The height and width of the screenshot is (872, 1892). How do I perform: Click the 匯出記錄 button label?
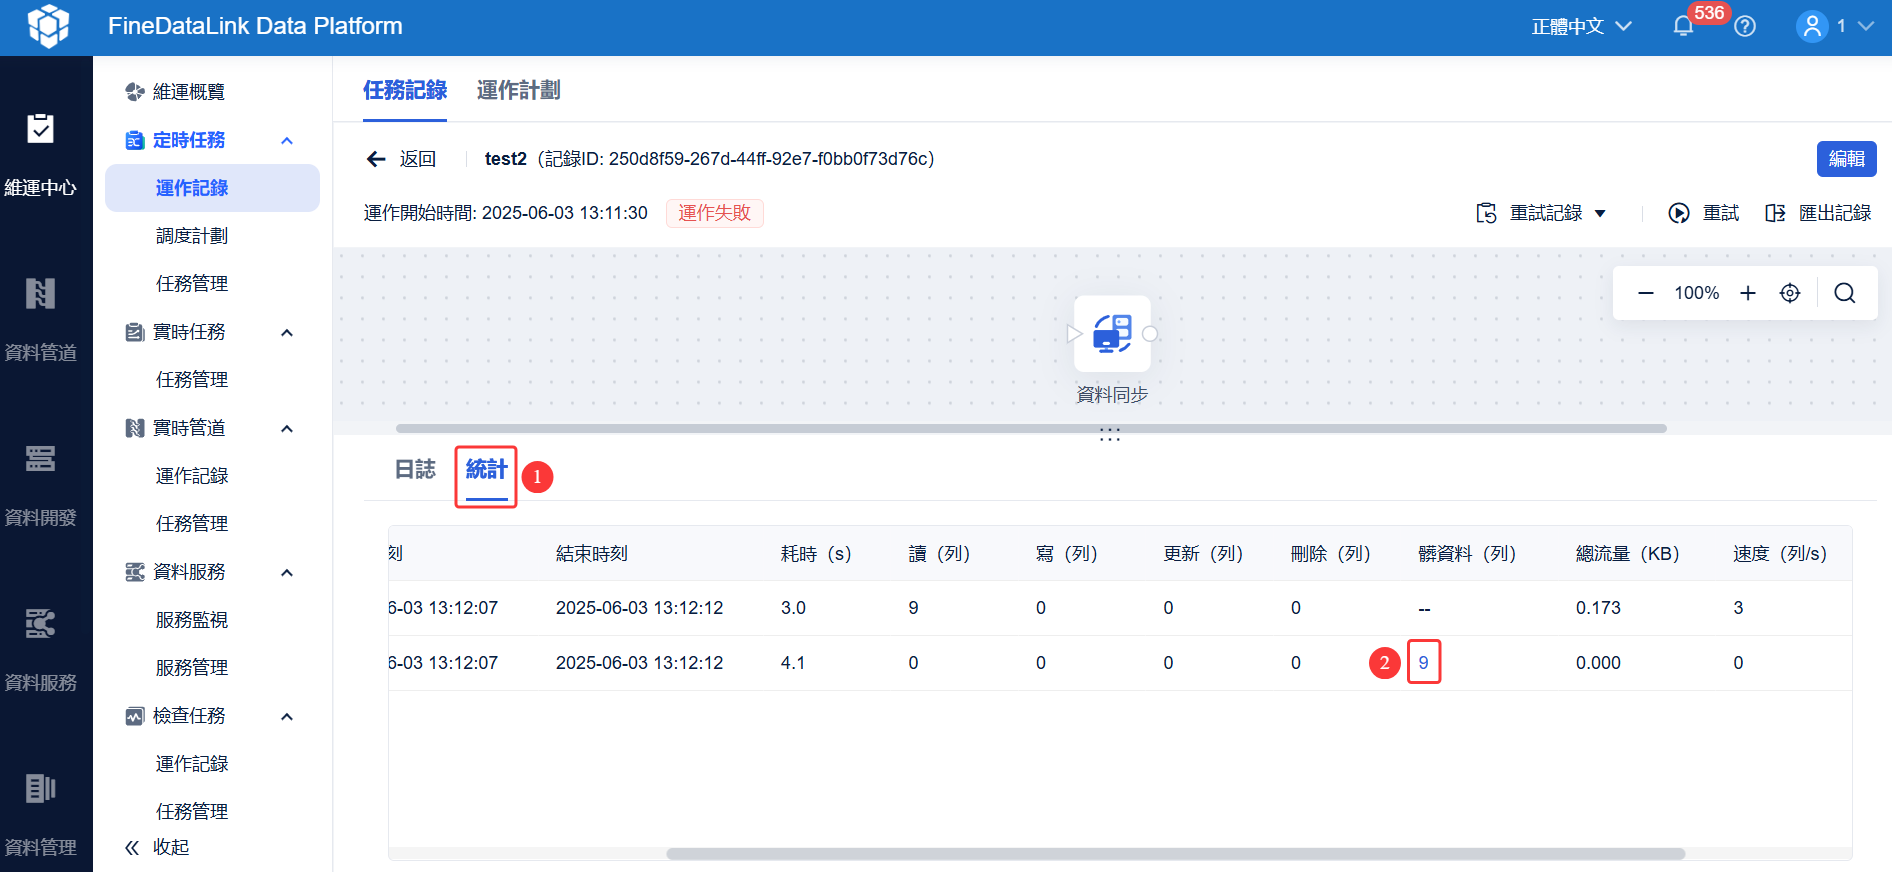pyautogui.click(x=1835, y=213)
